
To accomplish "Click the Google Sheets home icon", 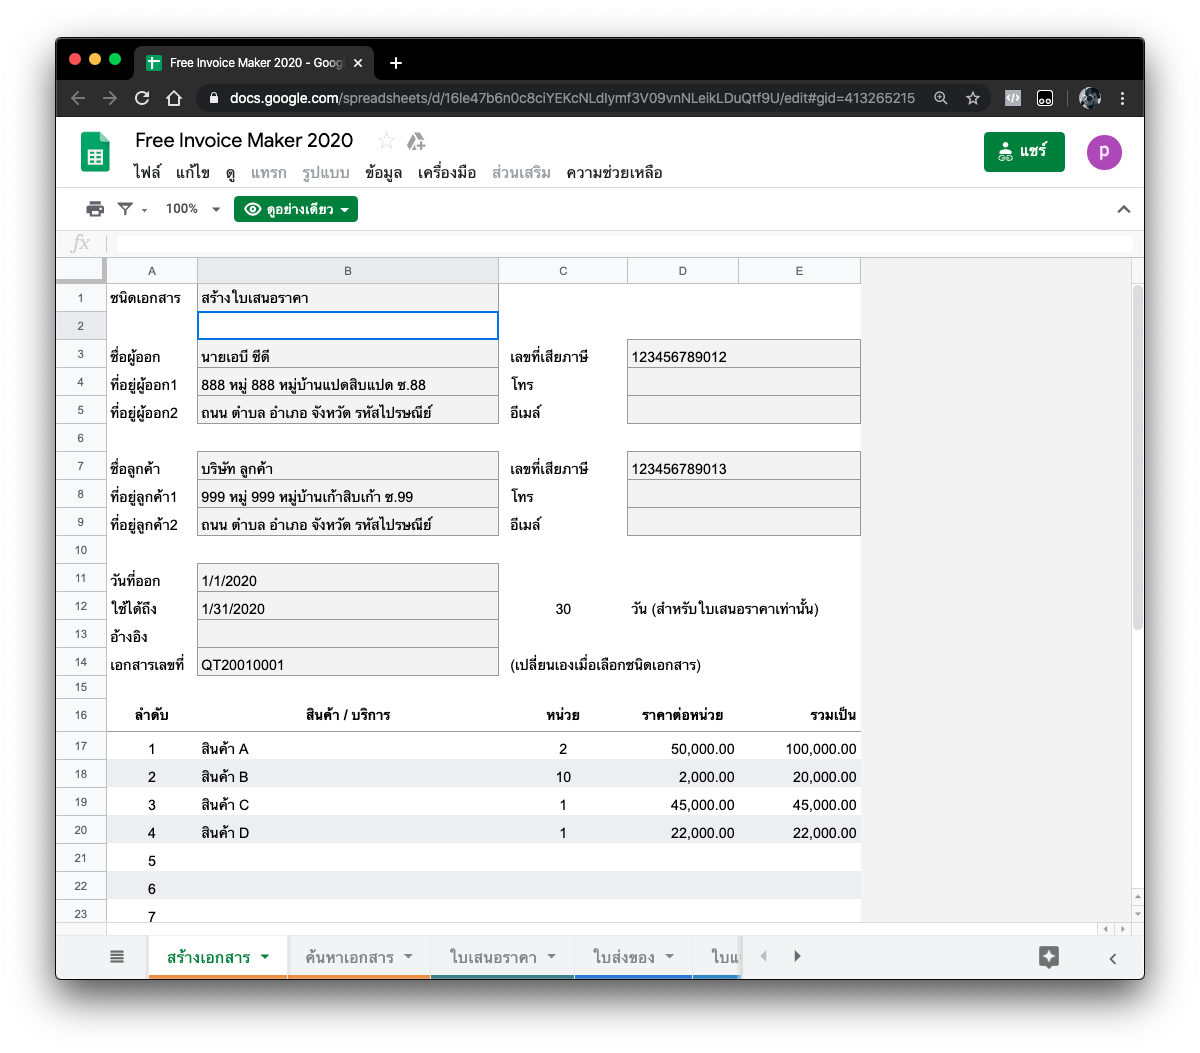I will click(95, 153).
